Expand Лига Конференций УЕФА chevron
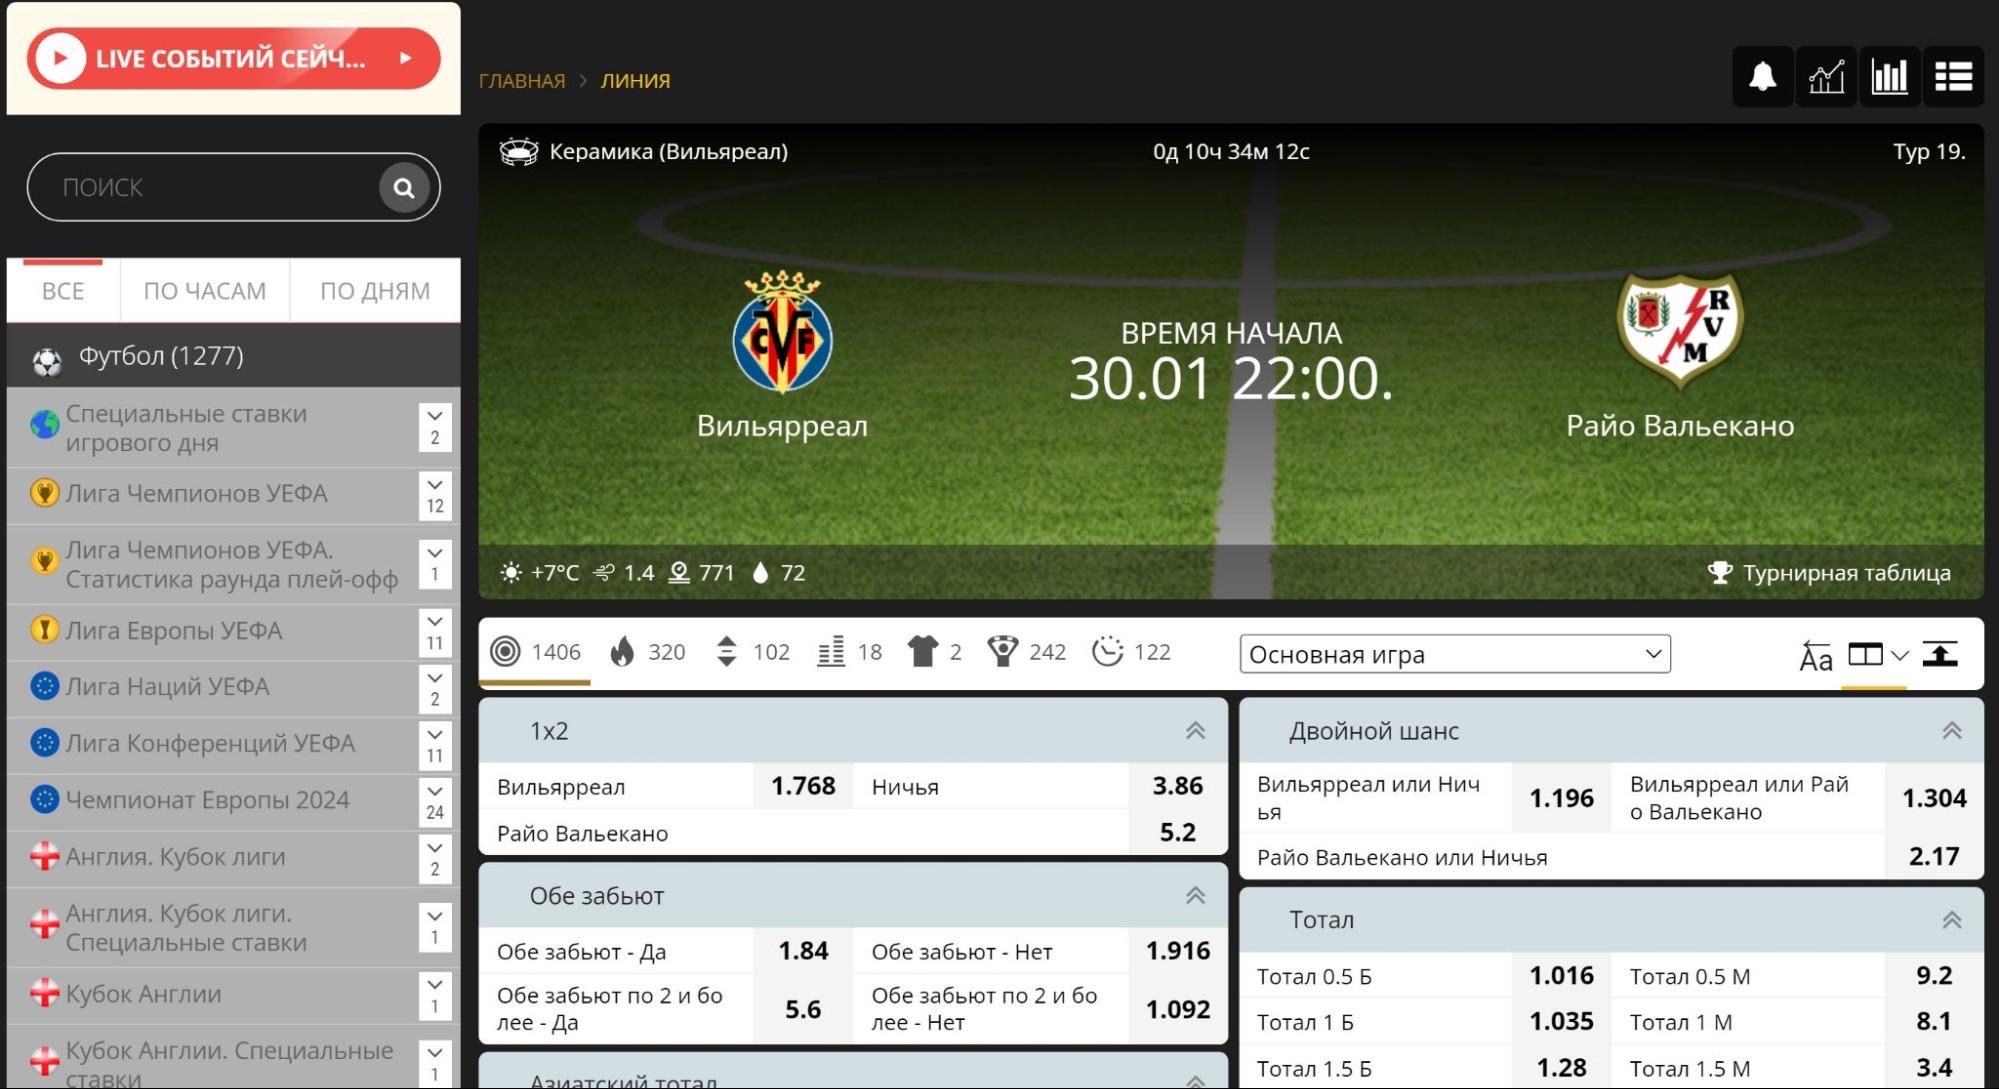 click(435, 745)
